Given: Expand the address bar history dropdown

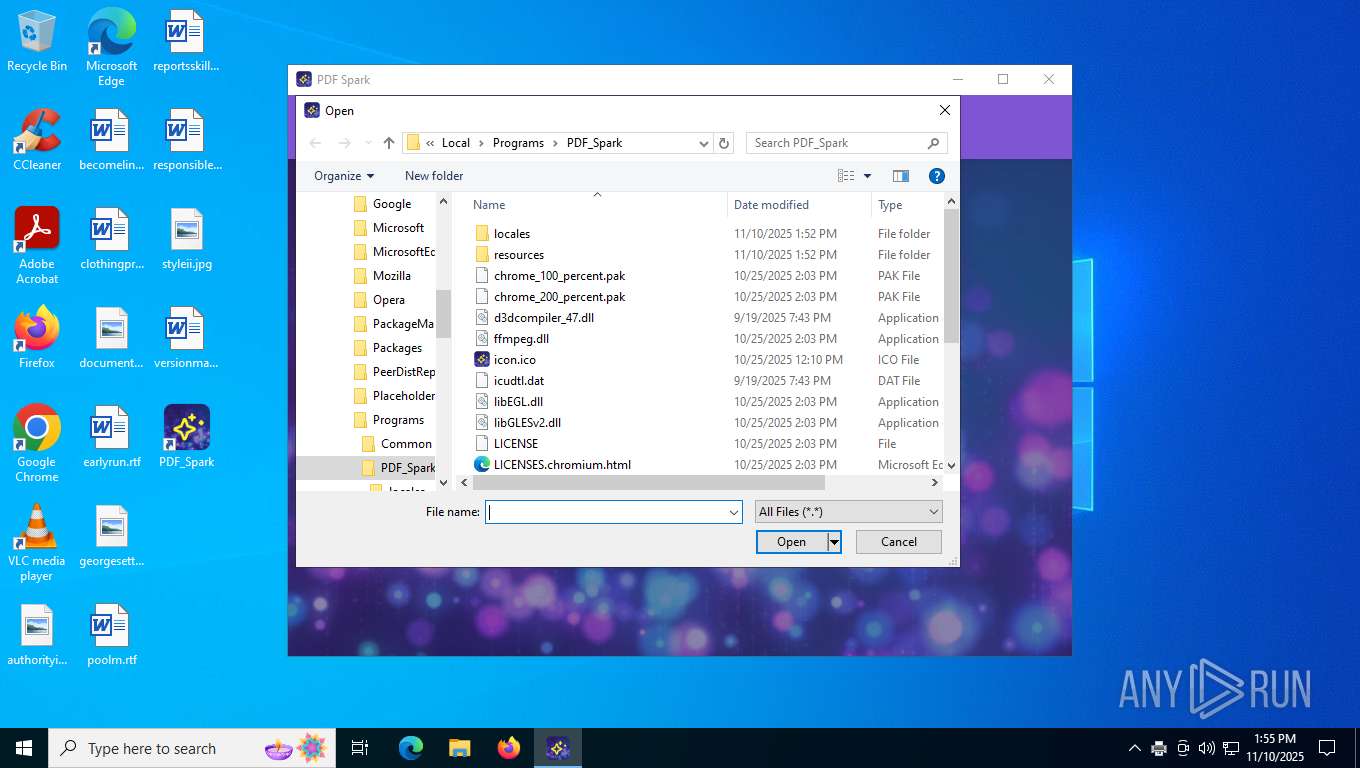Looking at the screenshot, I should pyautogui.click(x=704, y=143).
